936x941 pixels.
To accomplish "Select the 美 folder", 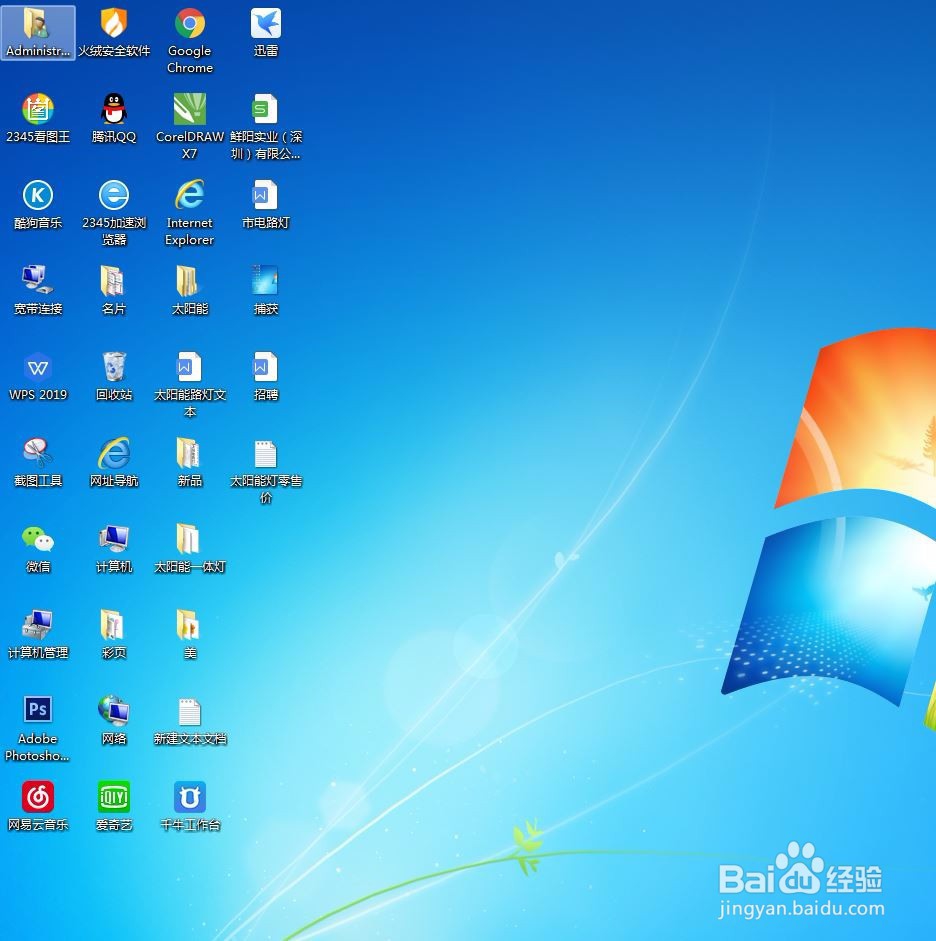I will pyautogui.click(x=190, y=634).
